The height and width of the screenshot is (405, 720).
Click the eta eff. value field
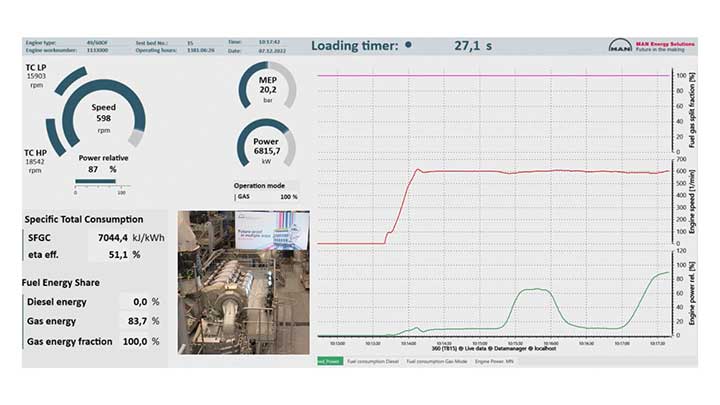(120, 254)
